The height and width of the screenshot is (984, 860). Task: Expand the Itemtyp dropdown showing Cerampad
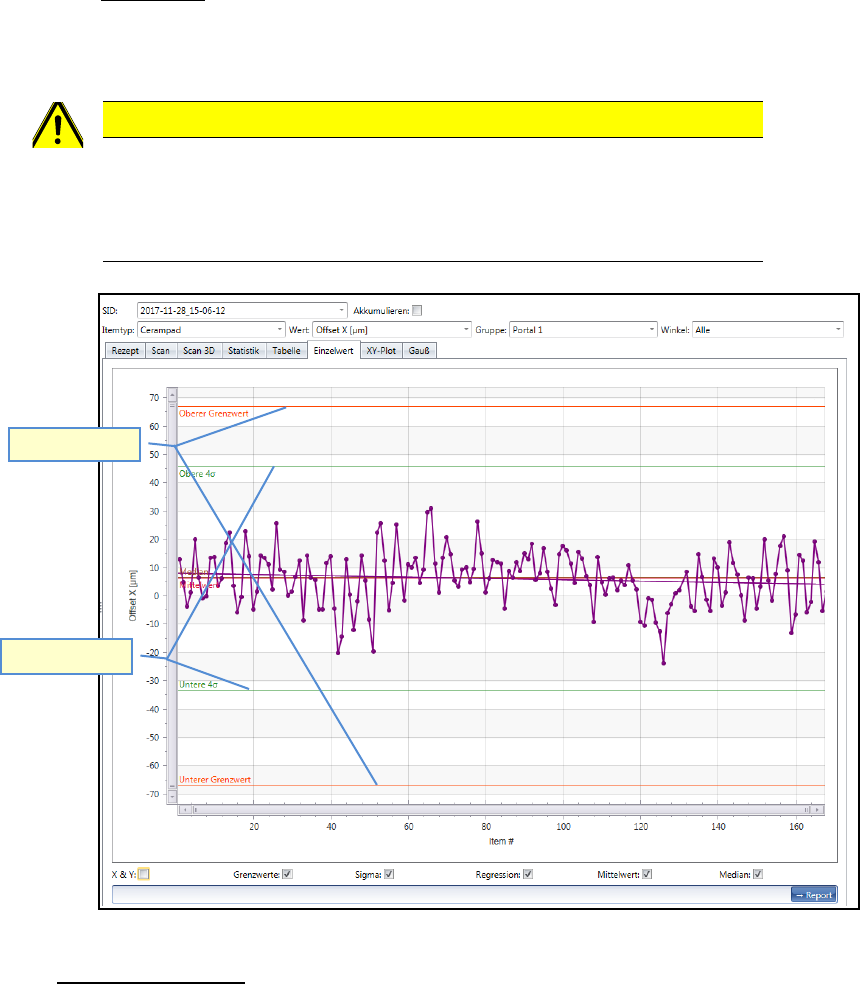280,329
